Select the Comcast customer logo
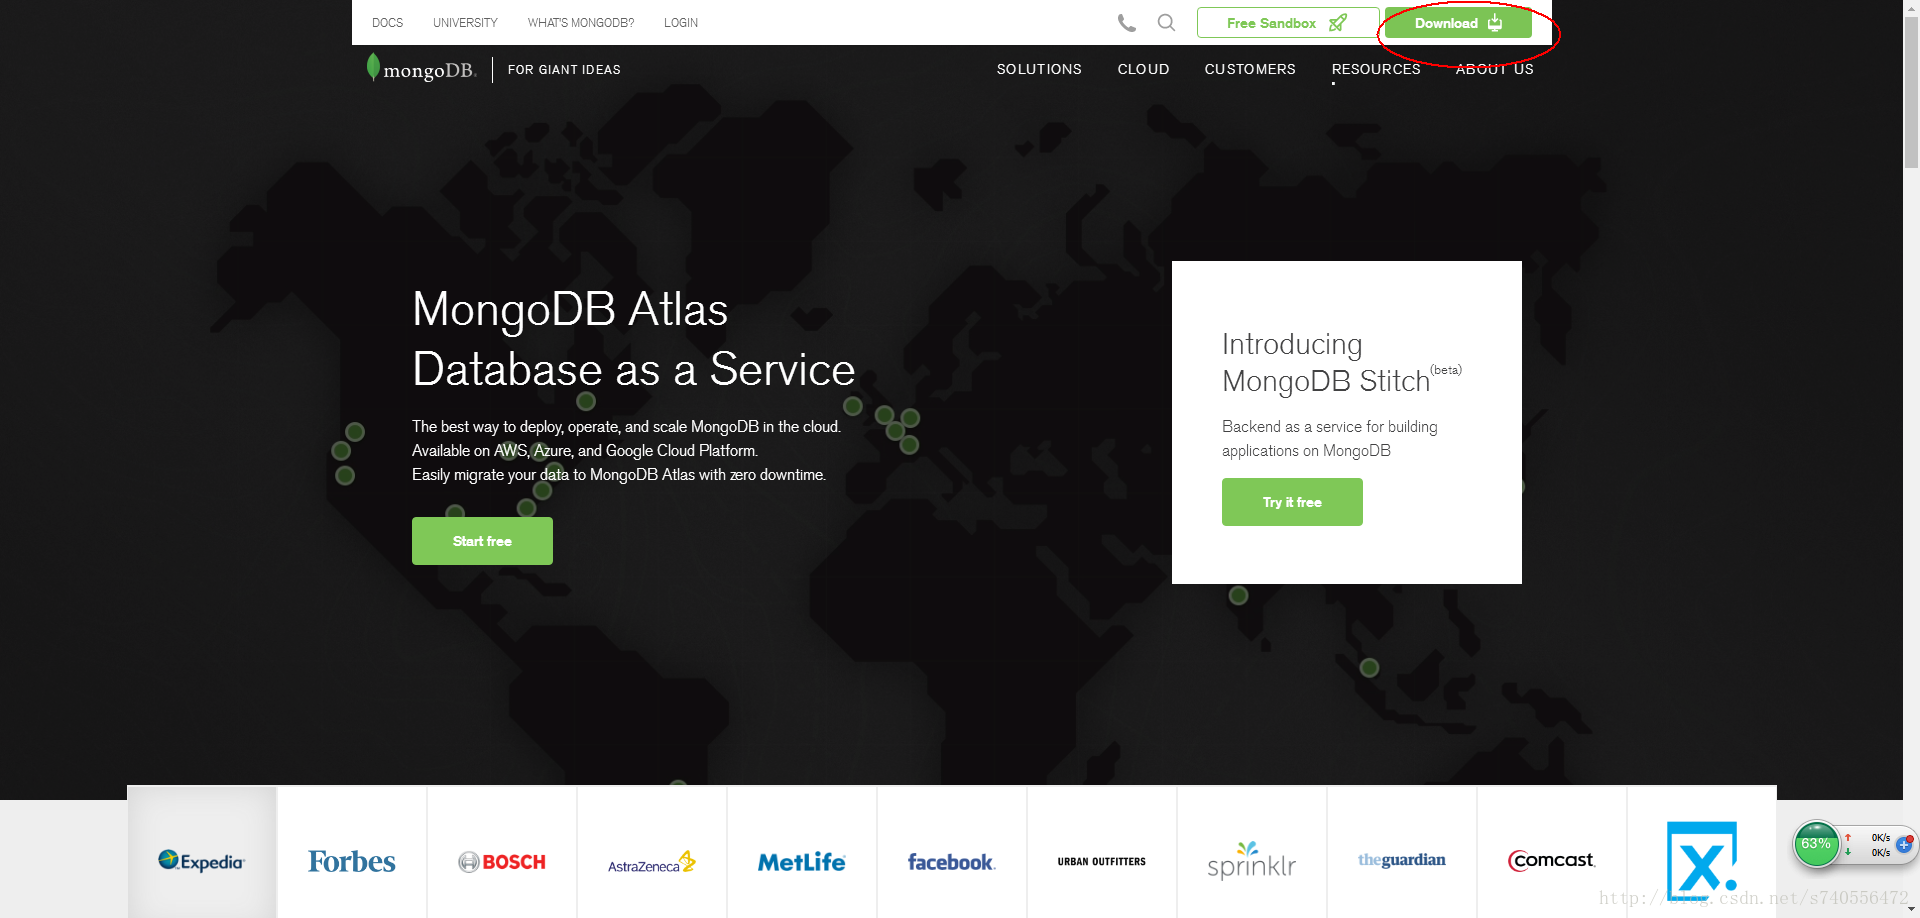Screen dimensions: 1920x918 point(1552,860)
